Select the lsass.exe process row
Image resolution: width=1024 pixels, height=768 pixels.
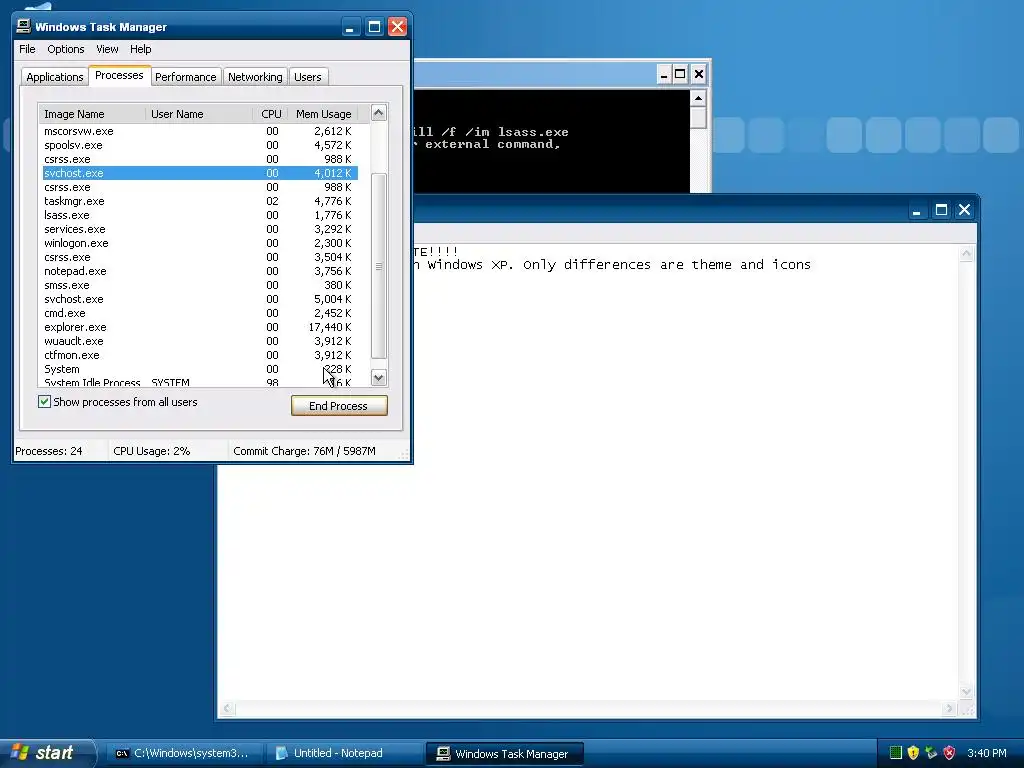(x=200, y=215)
